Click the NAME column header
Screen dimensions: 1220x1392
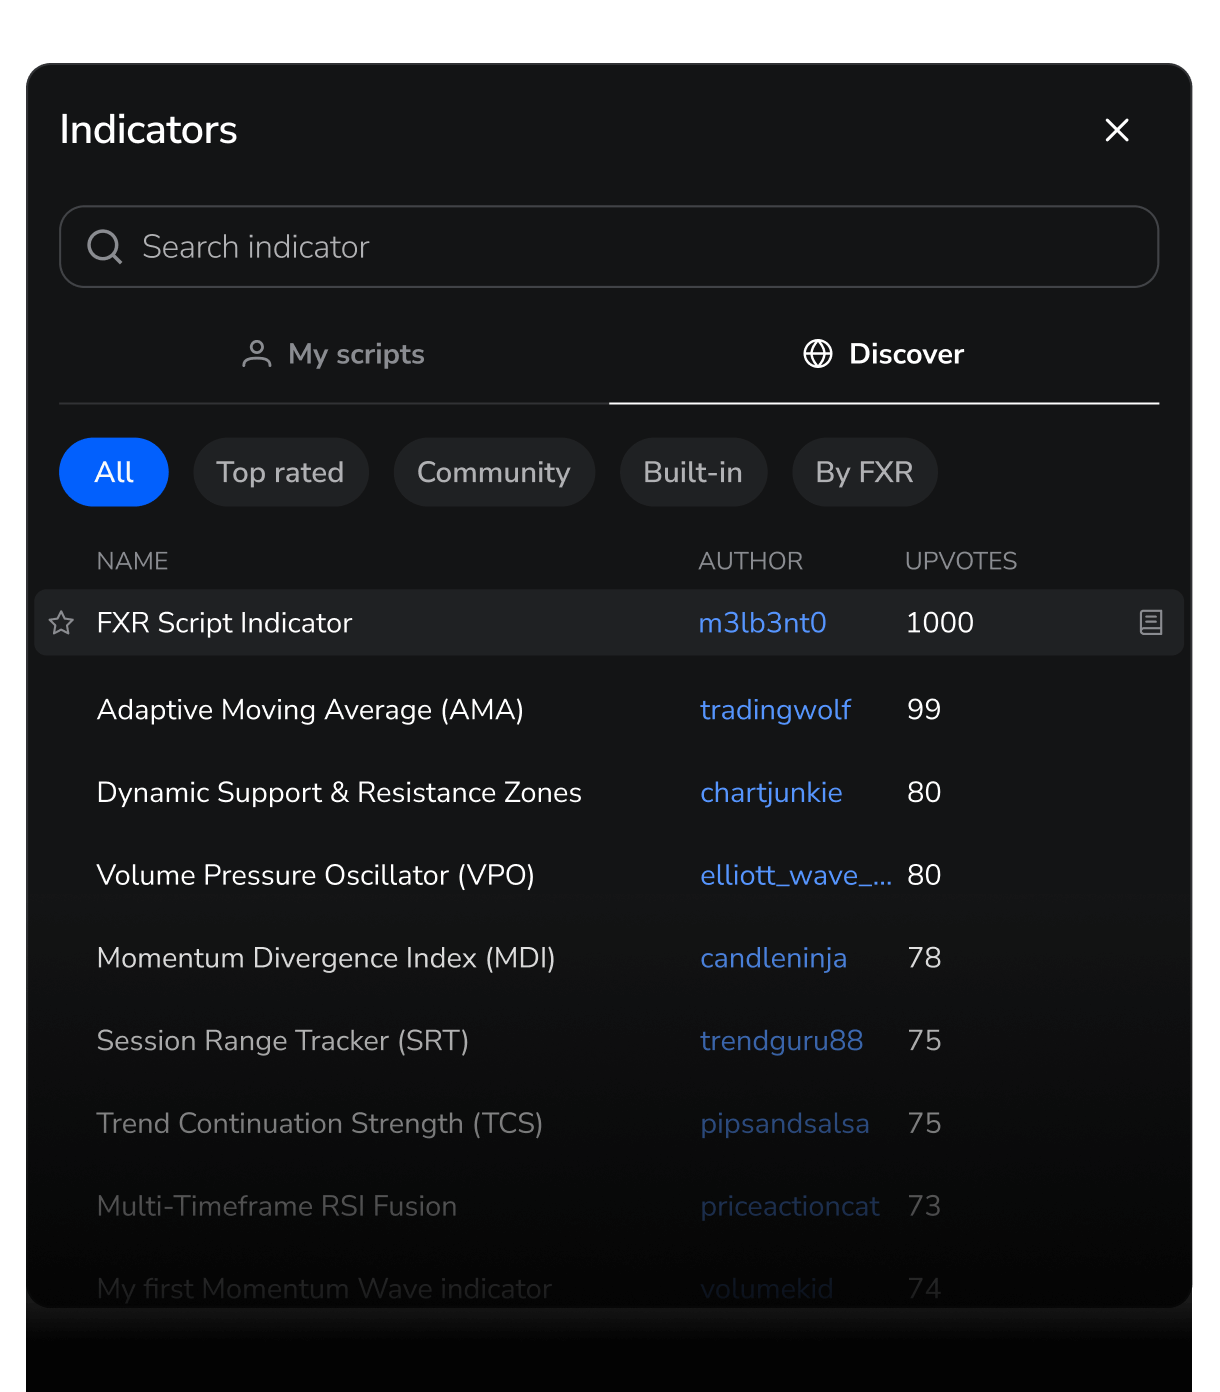point(132,561)
